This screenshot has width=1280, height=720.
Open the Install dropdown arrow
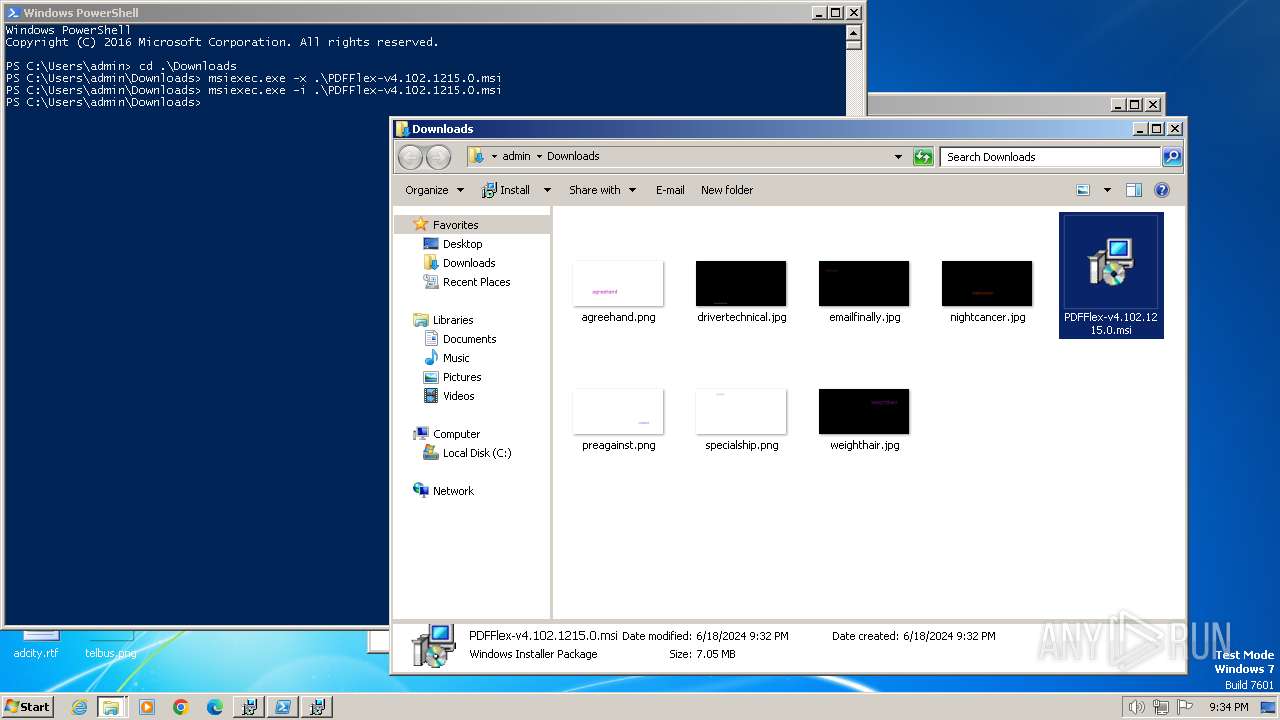tap(547, 190)
